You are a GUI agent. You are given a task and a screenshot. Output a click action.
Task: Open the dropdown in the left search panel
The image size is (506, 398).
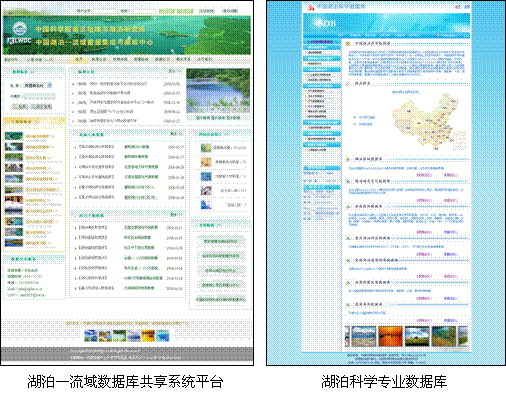(x=38, y=86)
